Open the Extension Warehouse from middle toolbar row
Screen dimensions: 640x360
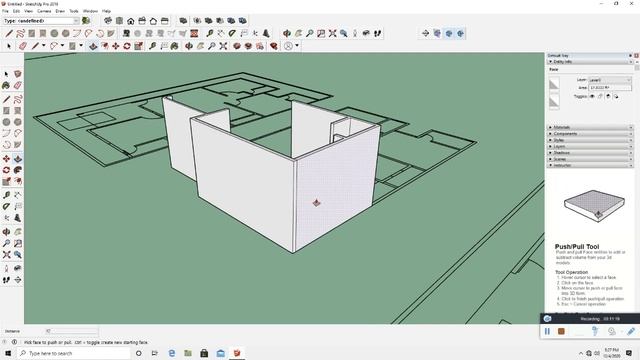(x=273, y=46)
